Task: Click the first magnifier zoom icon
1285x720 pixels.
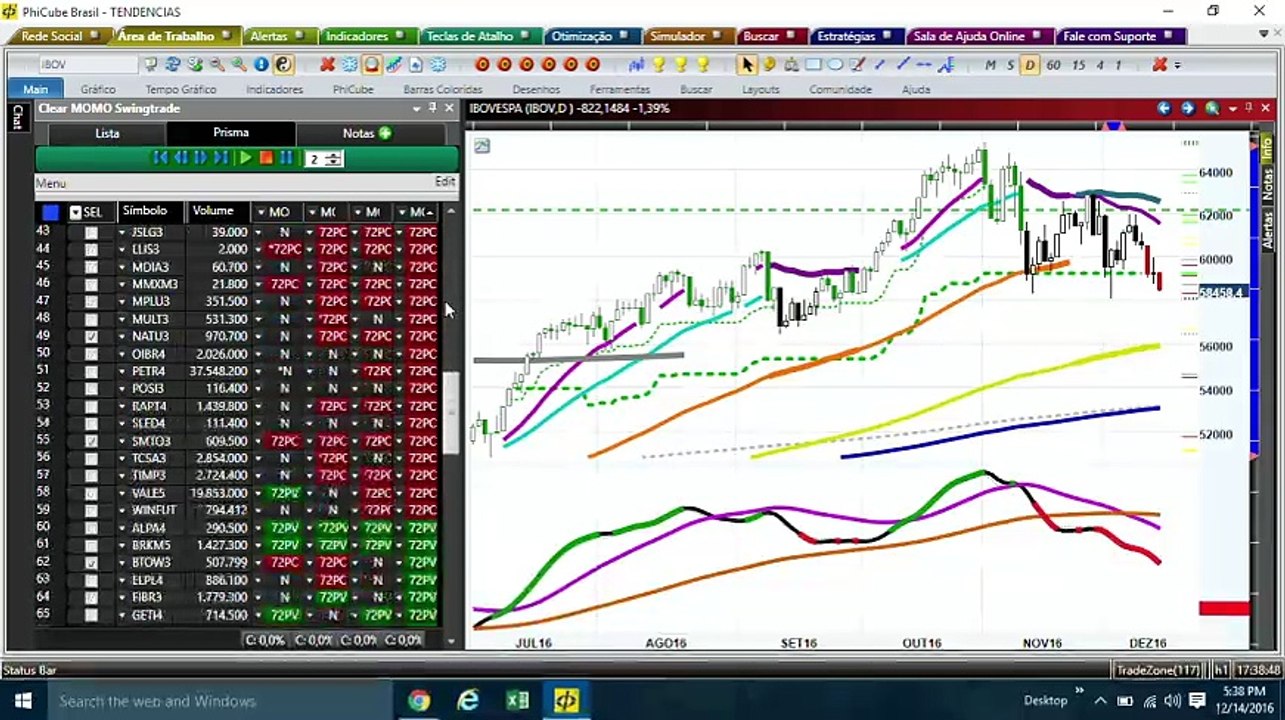Action: point(217,65)
